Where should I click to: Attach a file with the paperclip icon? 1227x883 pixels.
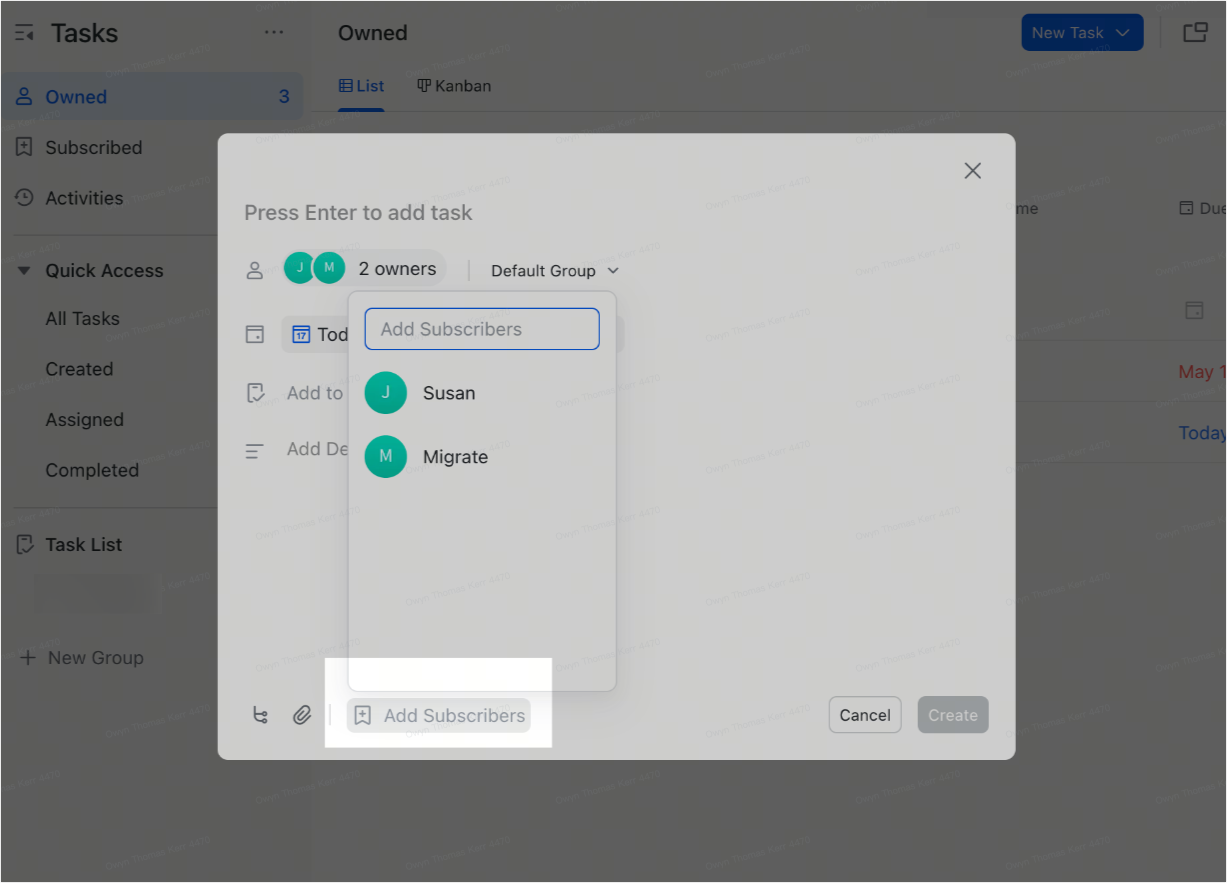(x=302, y=715)
